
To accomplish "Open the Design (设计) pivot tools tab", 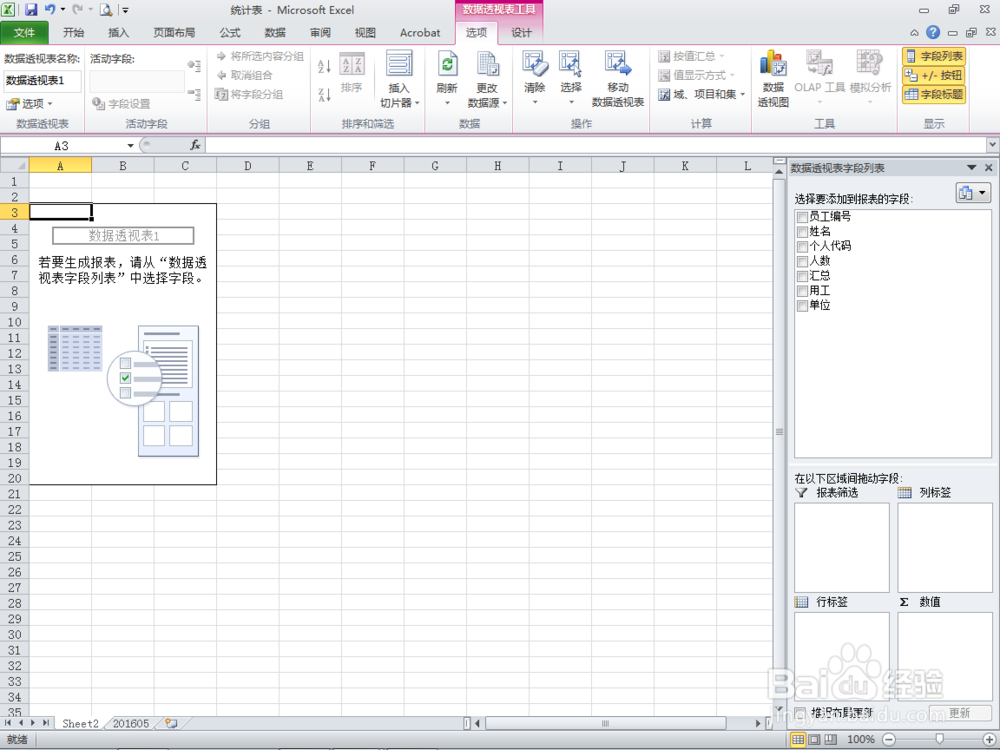I will 521,33.
